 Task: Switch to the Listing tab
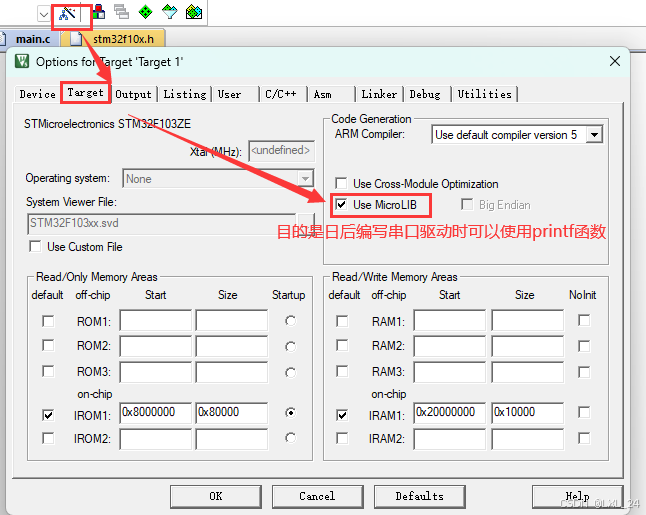[185, 94]
